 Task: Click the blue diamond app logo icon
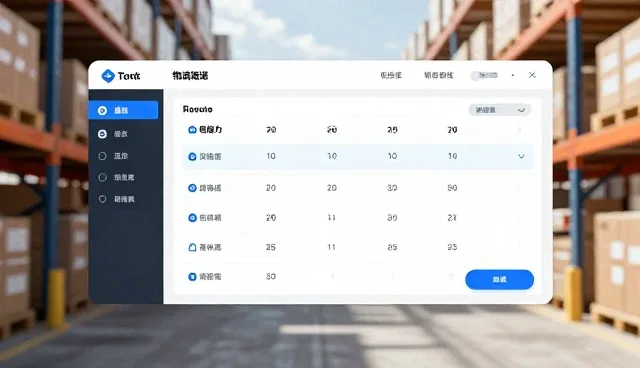[108, 76]
